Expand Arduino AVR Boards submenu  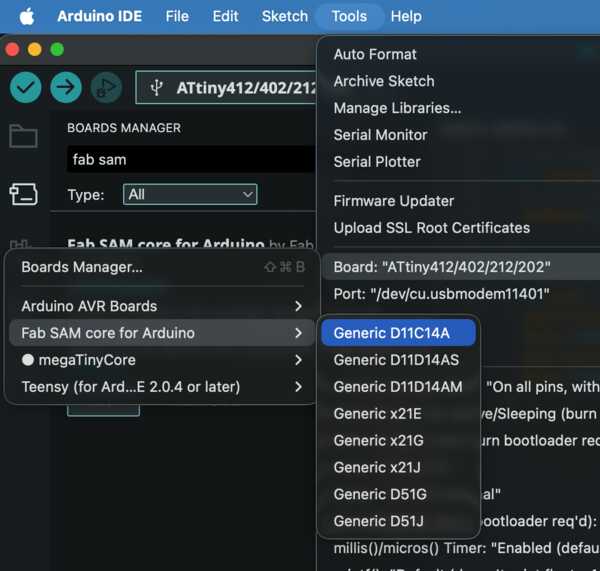click(162, 306)
